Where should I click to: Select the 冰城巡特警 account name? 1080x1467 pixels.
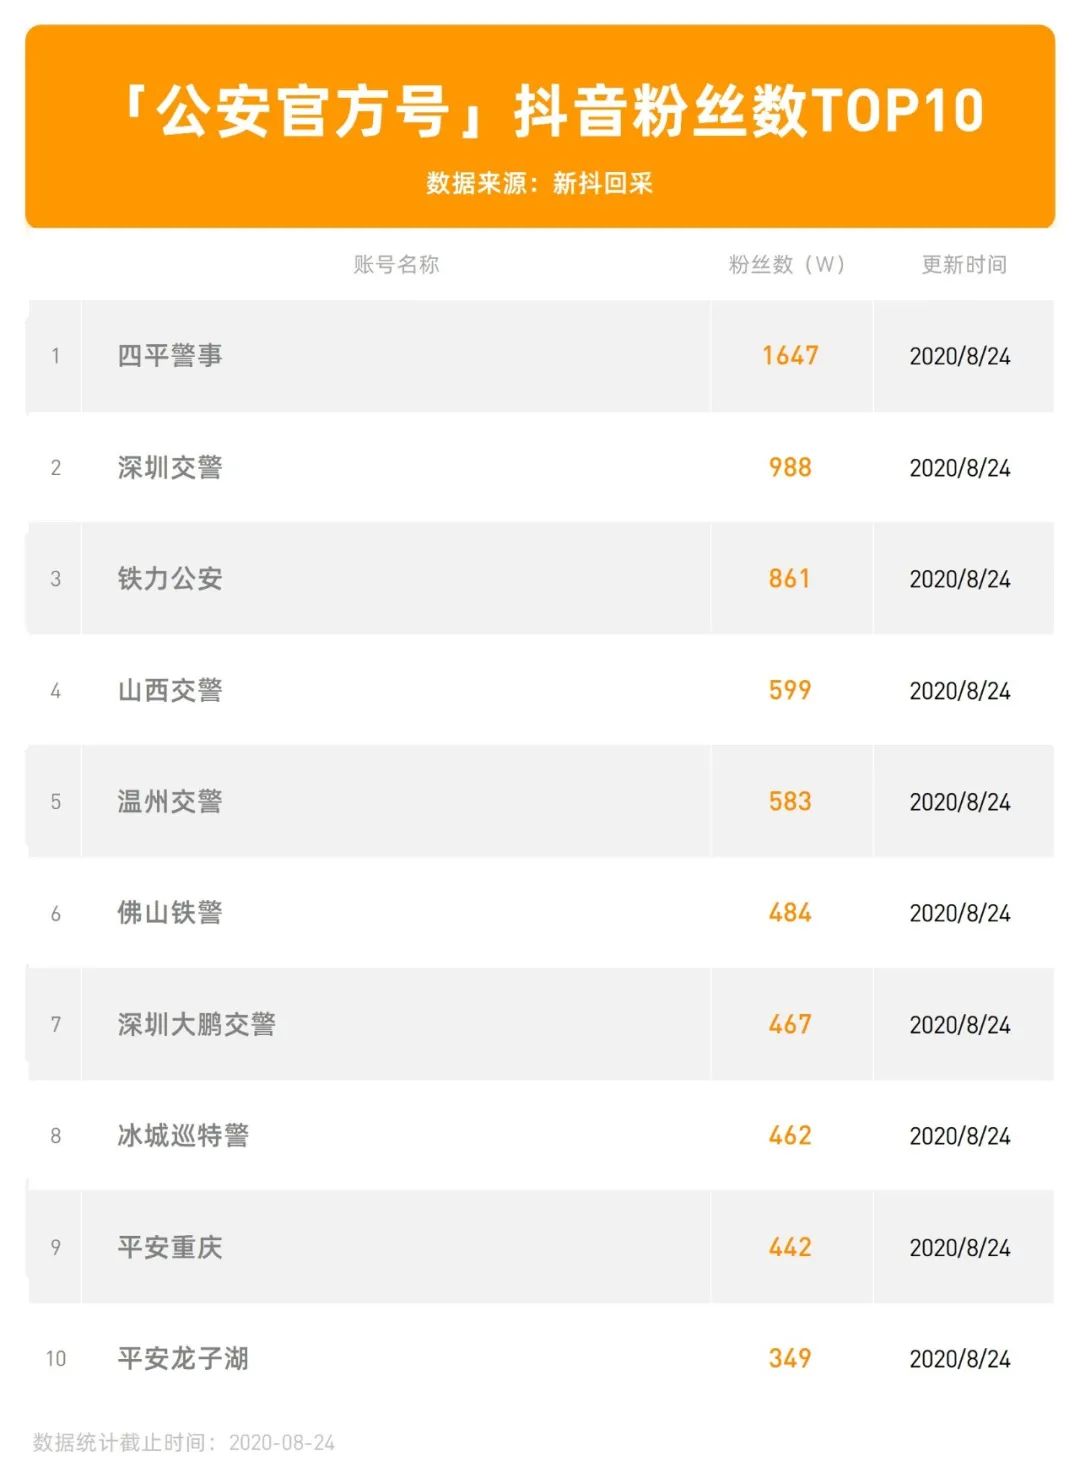click(x=183, y=1136)
